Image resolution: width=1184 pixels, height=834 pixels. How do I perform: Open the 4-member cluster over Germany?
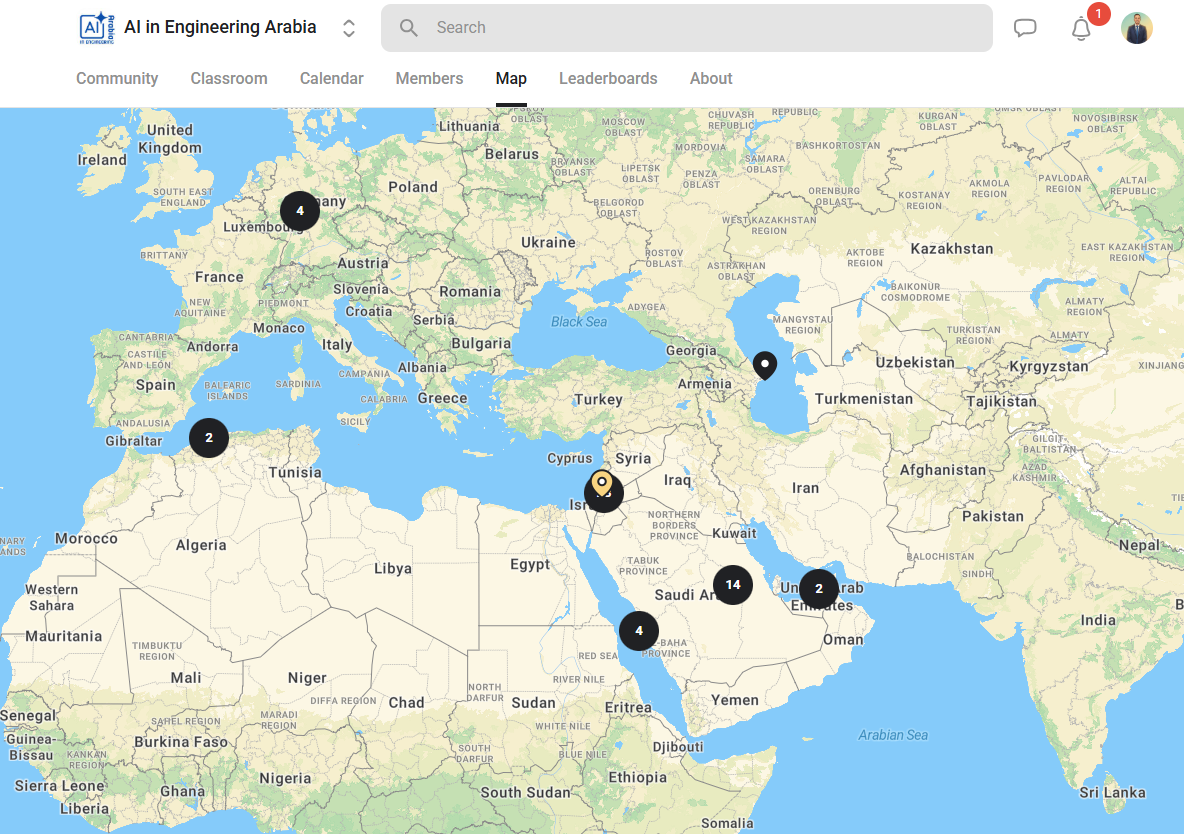pos(300,211)
